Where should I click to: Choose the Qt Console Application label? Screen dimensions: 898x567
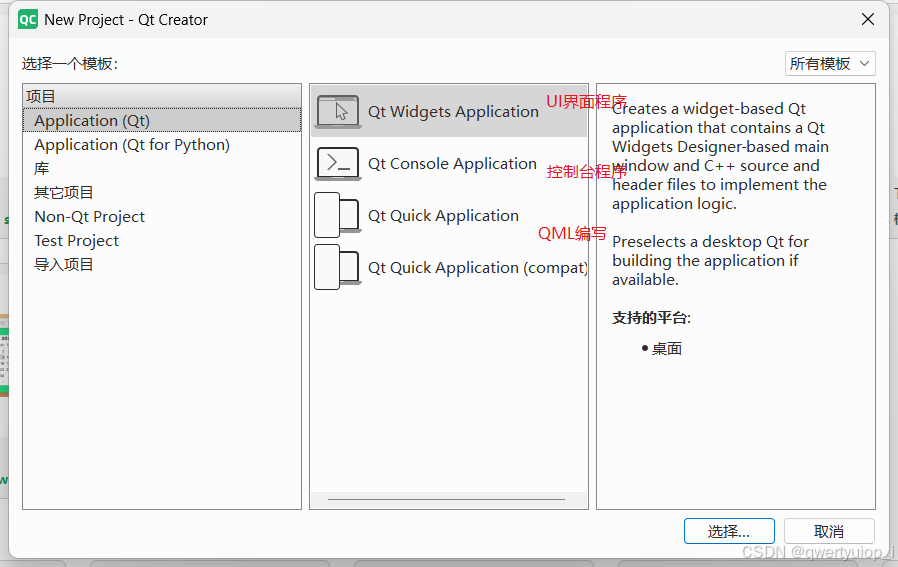pyautogui.click(x=452, y=164)
